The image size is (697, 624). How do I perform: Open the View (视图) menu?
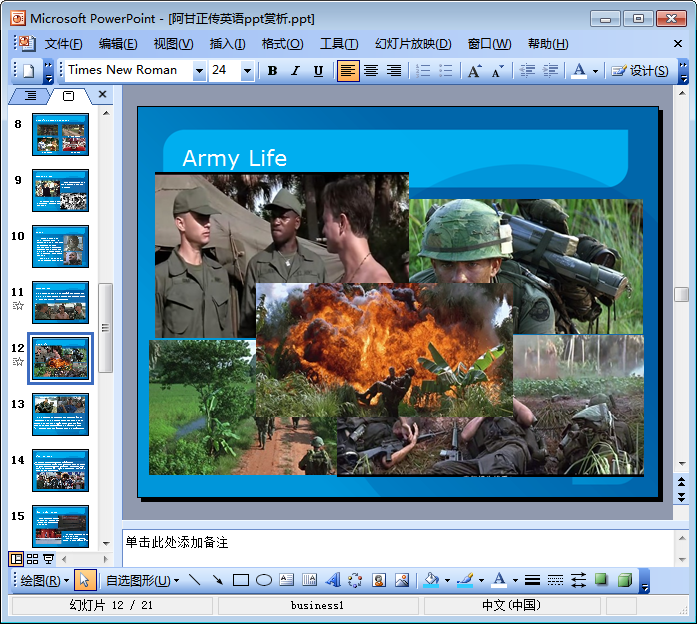click(x=173, y=44)
